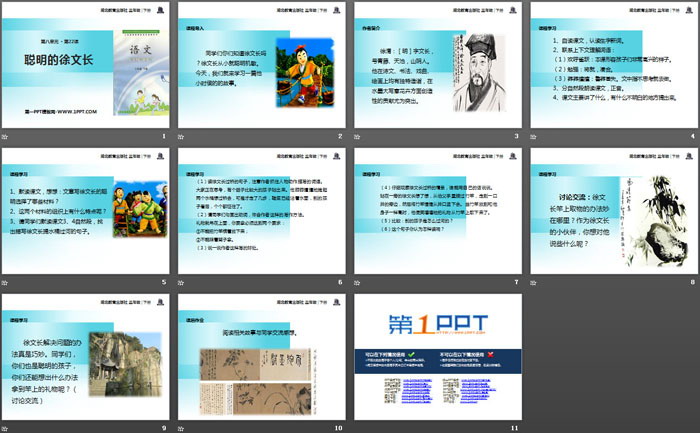The image size is (700, 433).
Task: Choose slide 8 with the ink bamboo painting
Action: coord(613,210)
